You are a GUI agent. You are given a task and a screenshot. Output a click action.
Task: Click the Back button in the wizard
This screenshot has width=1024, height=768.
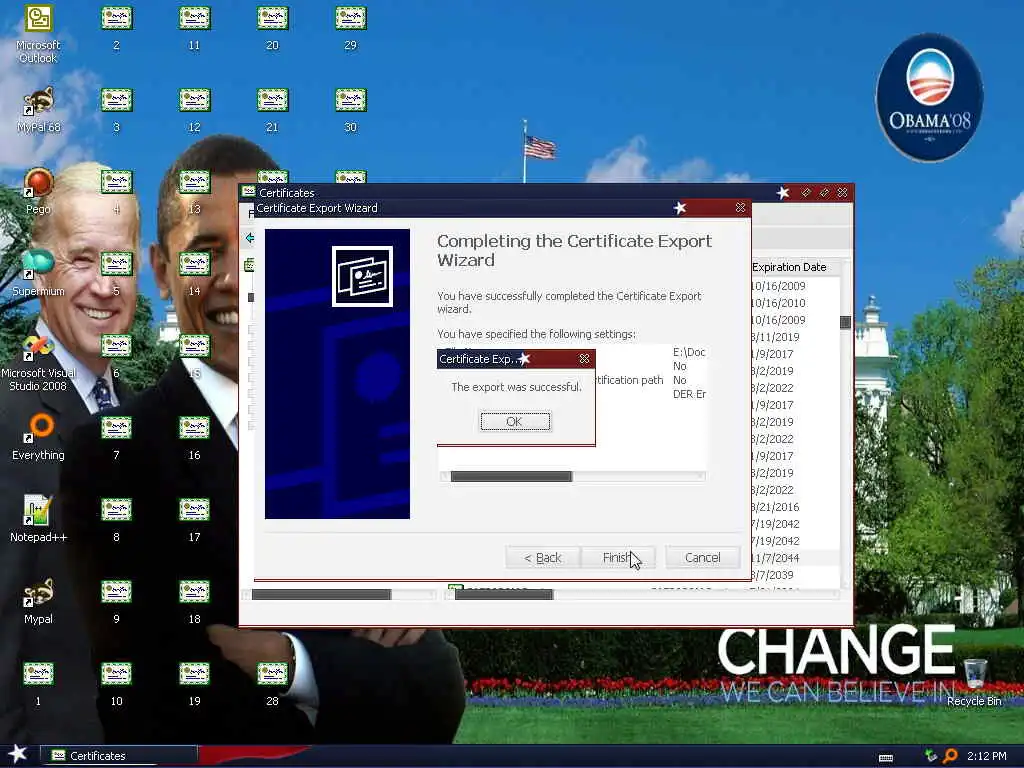(542, 558)
